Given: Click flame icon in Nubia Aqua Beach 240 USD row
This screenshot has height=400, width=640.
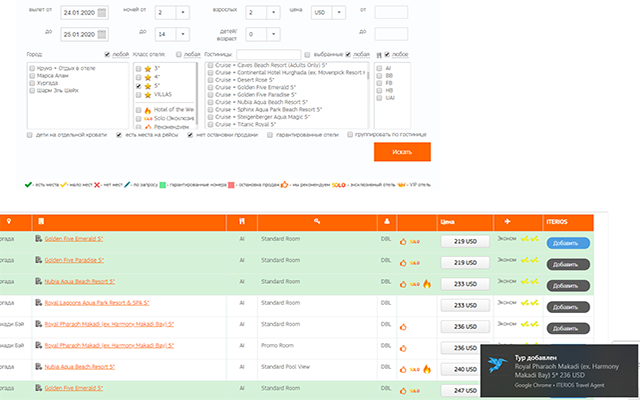Looking at the screenshot, I should (427, 369).
